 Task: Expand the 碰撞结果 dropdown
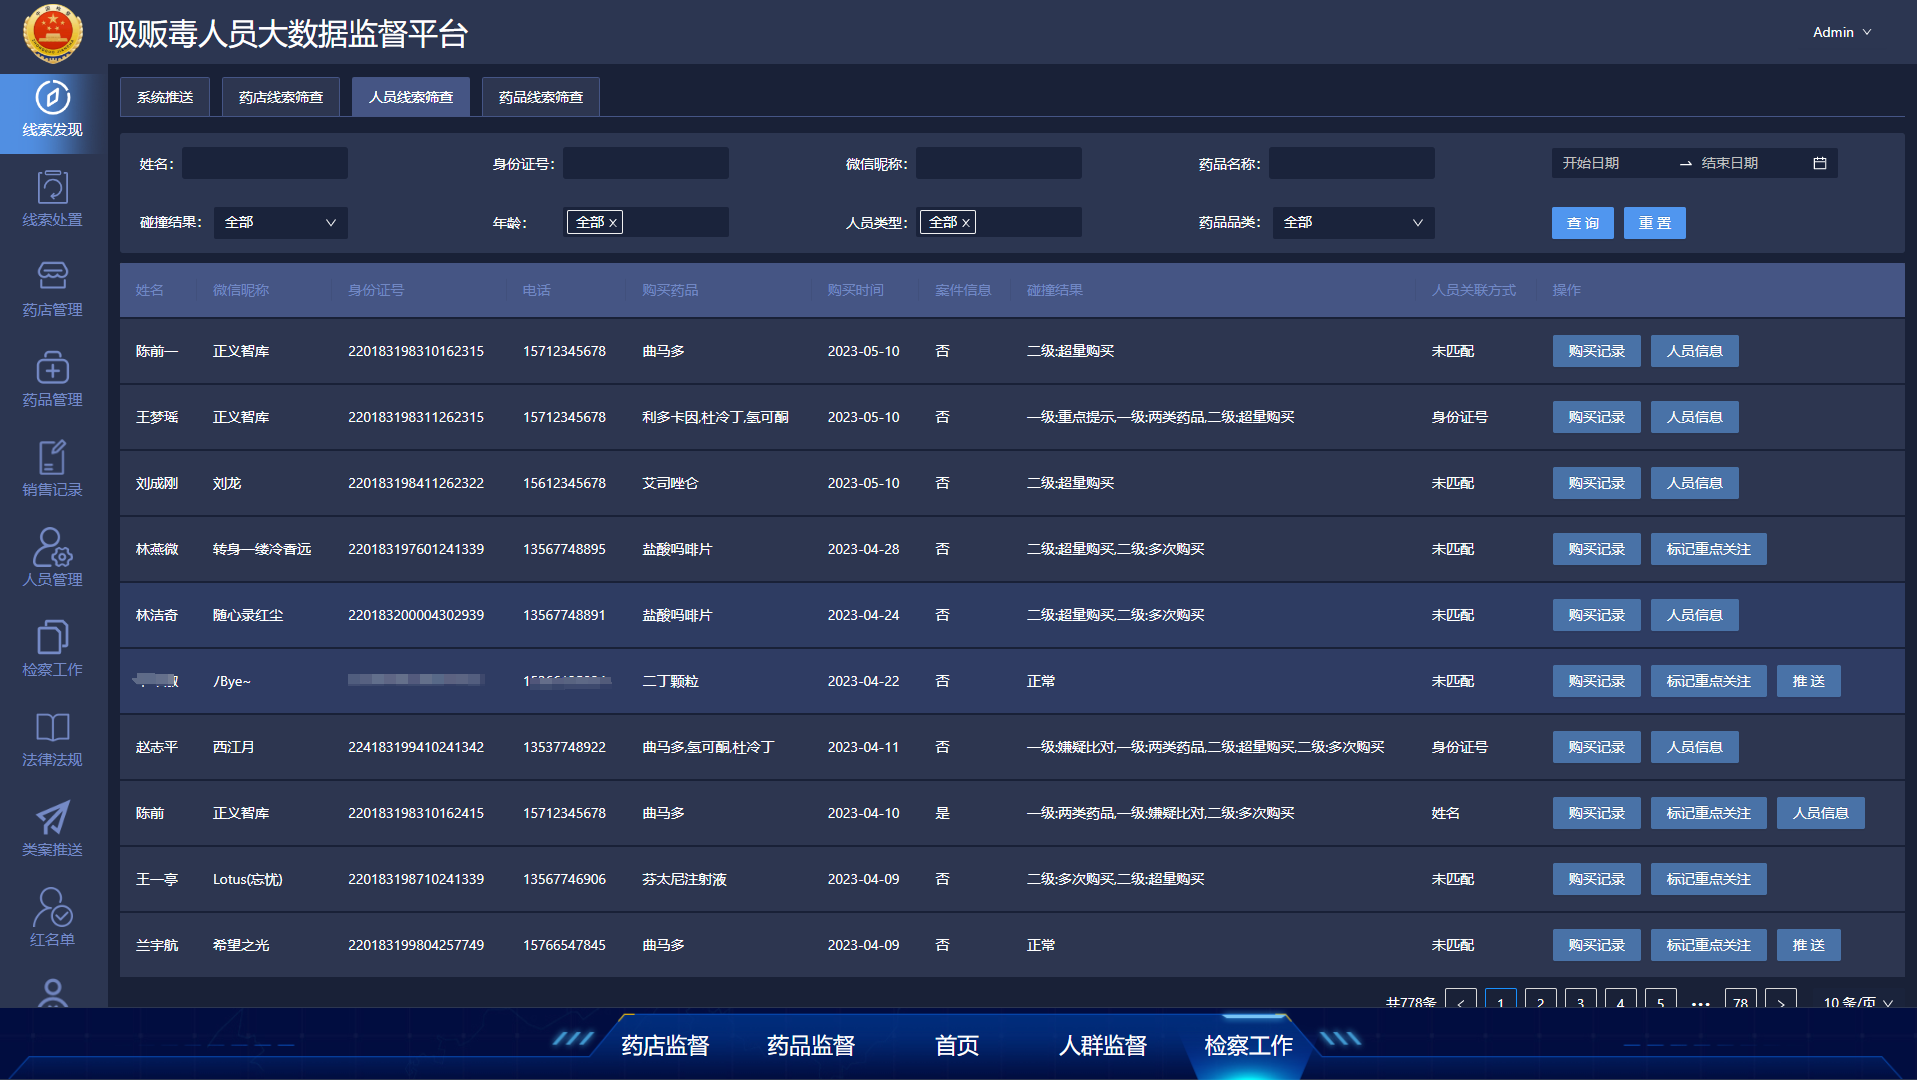[x=280, y=222]
